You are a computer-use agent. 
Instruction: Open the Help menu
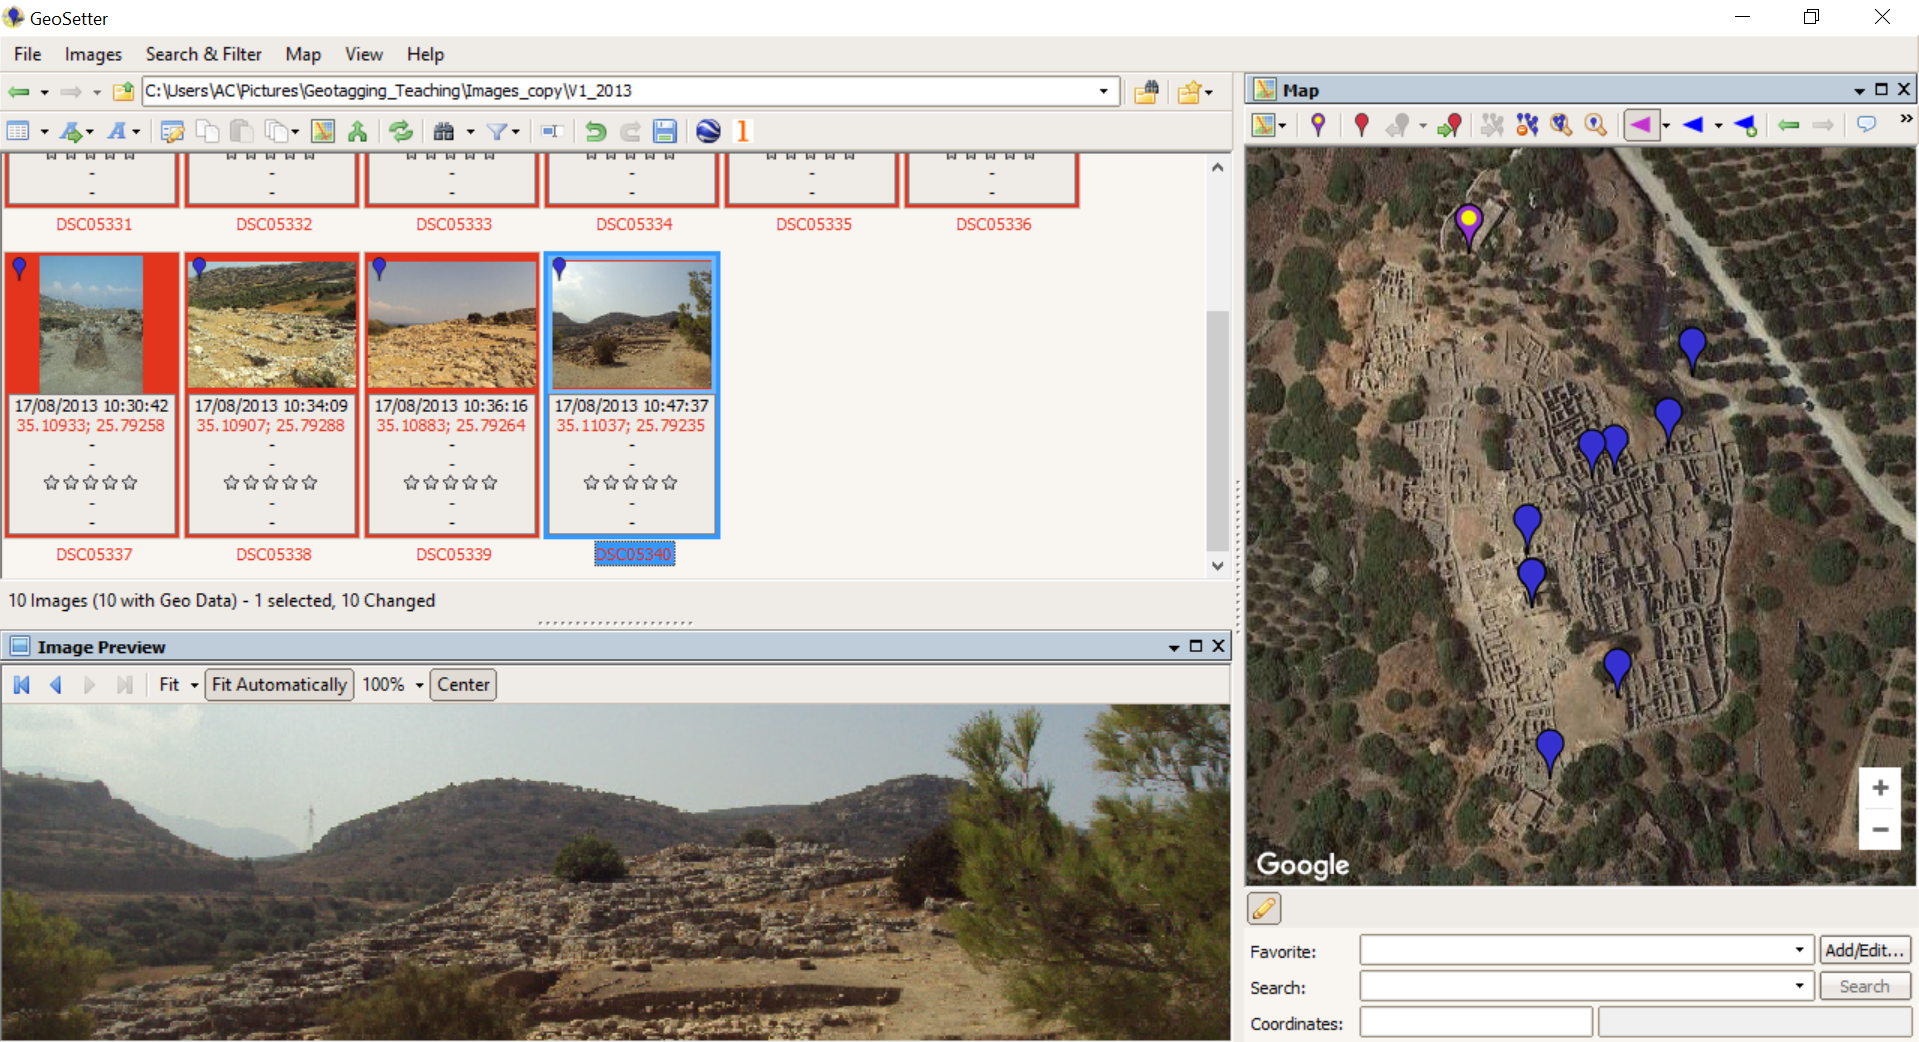point(425,54)
